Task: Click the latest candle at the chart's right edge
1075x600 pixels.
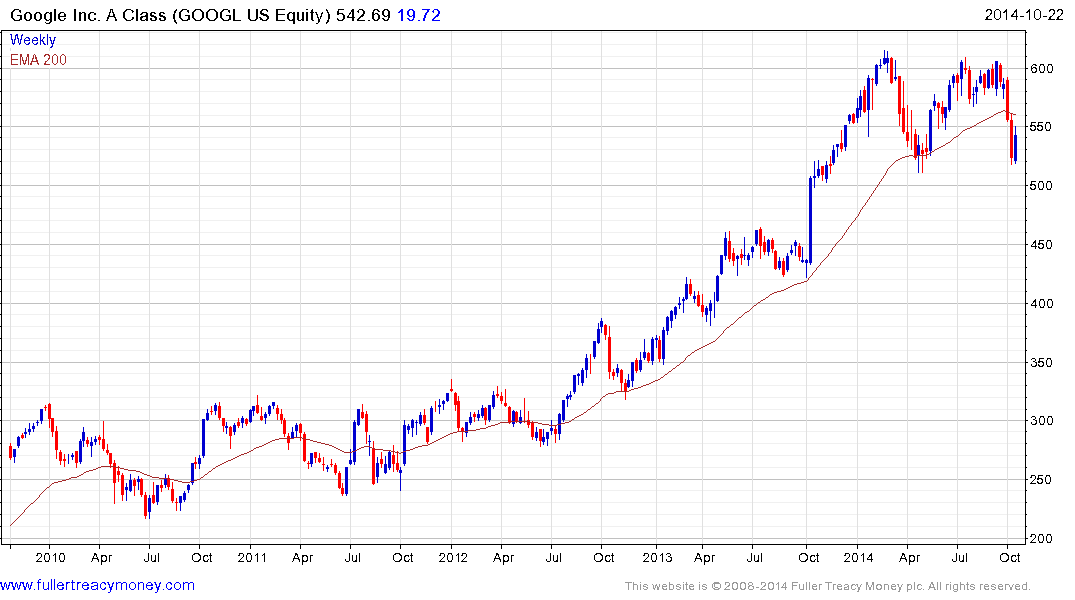Action: pos(1015,147)
